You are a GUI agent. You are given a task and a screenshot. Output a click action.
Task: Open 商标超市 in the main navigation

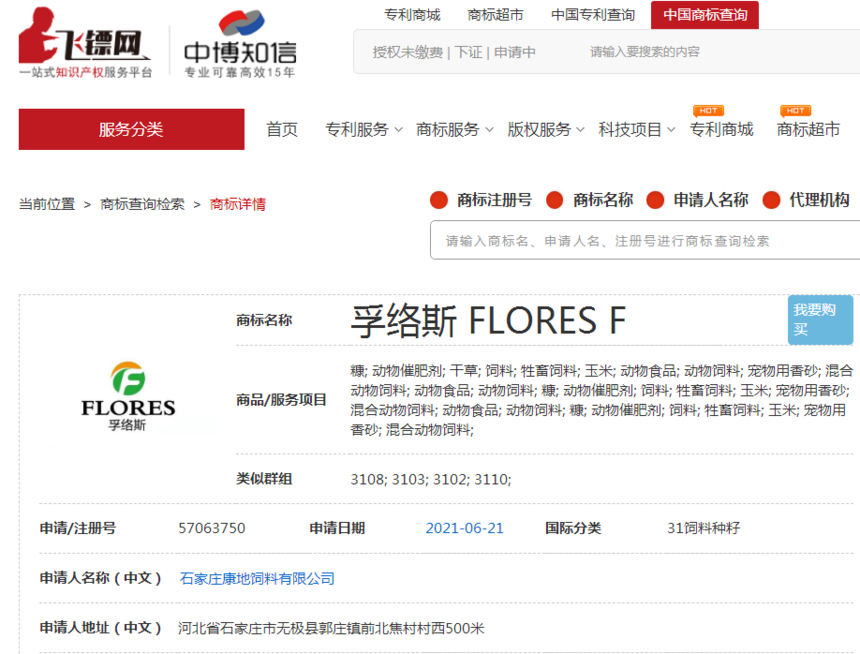point(808,129)
